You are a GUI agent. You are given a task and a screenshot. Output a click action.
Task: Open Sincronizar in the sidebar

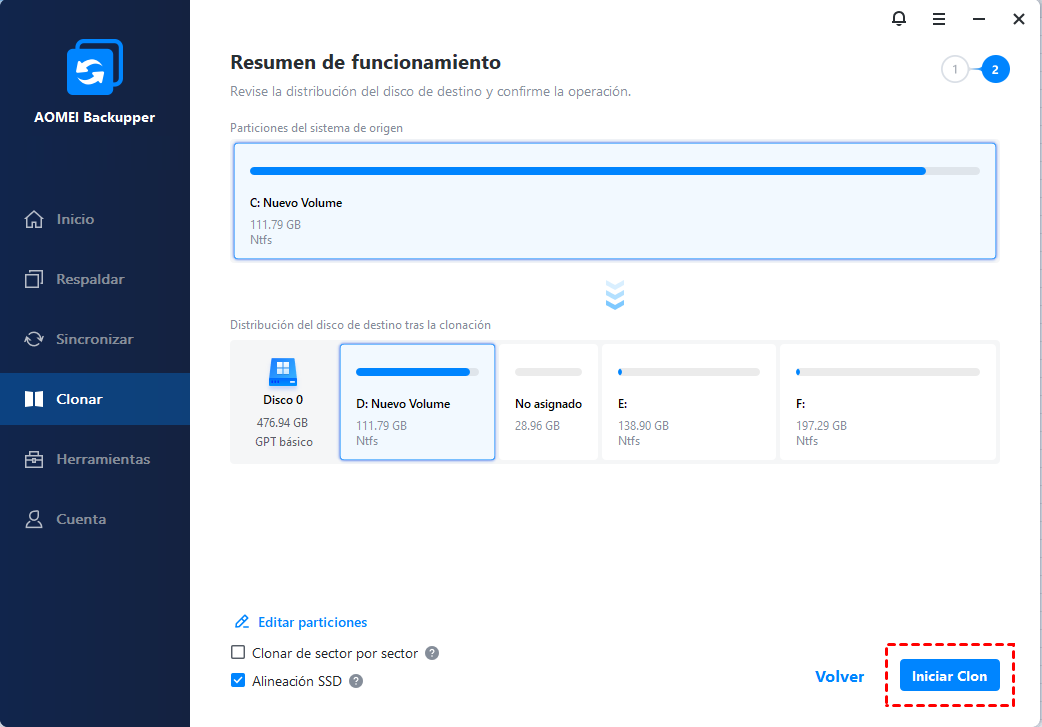click(95, 339)
